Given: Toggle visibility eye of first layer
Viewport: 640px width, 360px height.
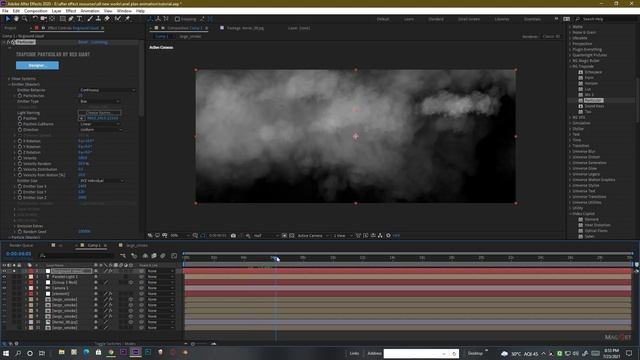Looking at the screenshot, I should pos(4,271).
